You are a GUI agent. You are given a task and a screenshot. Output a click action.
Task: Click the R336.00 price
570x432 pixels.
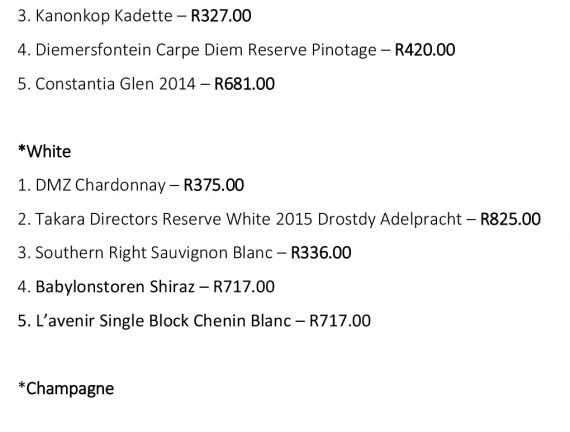click(x=321, y=253)
